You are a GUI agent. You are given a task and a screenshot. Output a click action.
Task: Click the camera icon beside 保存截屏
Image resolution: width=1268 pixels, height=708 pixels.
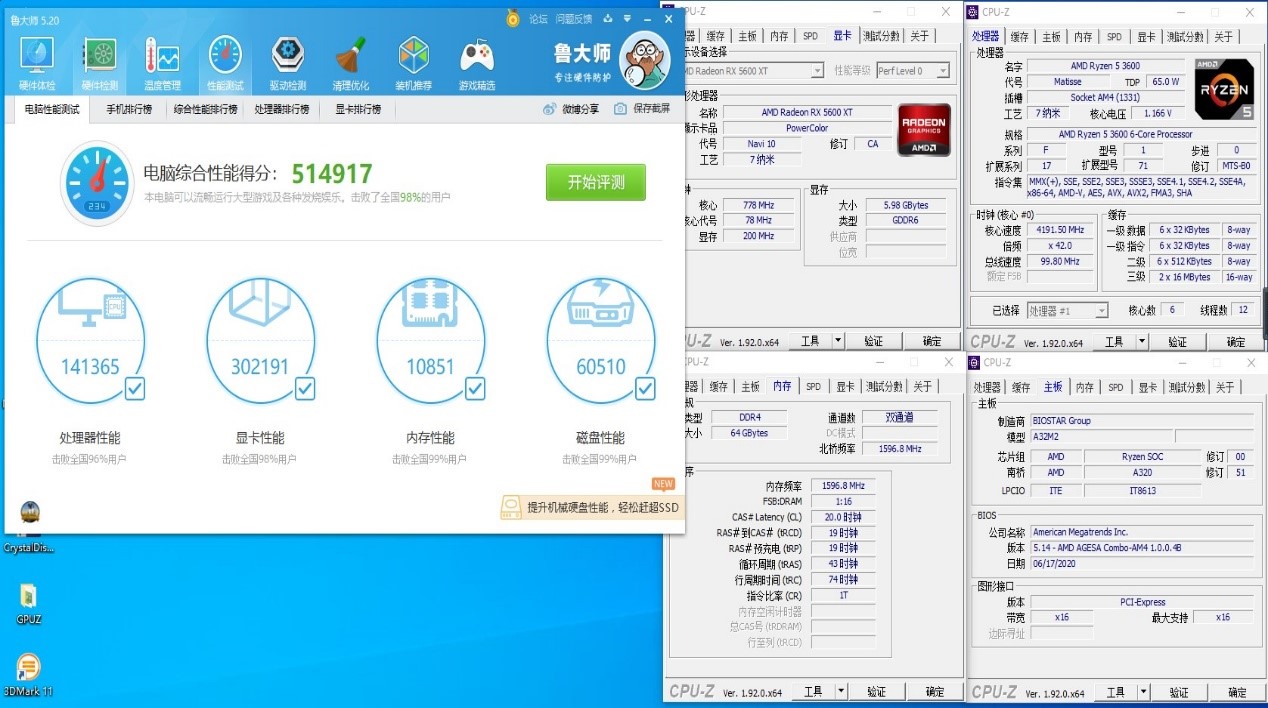click(x=620, y=109)
